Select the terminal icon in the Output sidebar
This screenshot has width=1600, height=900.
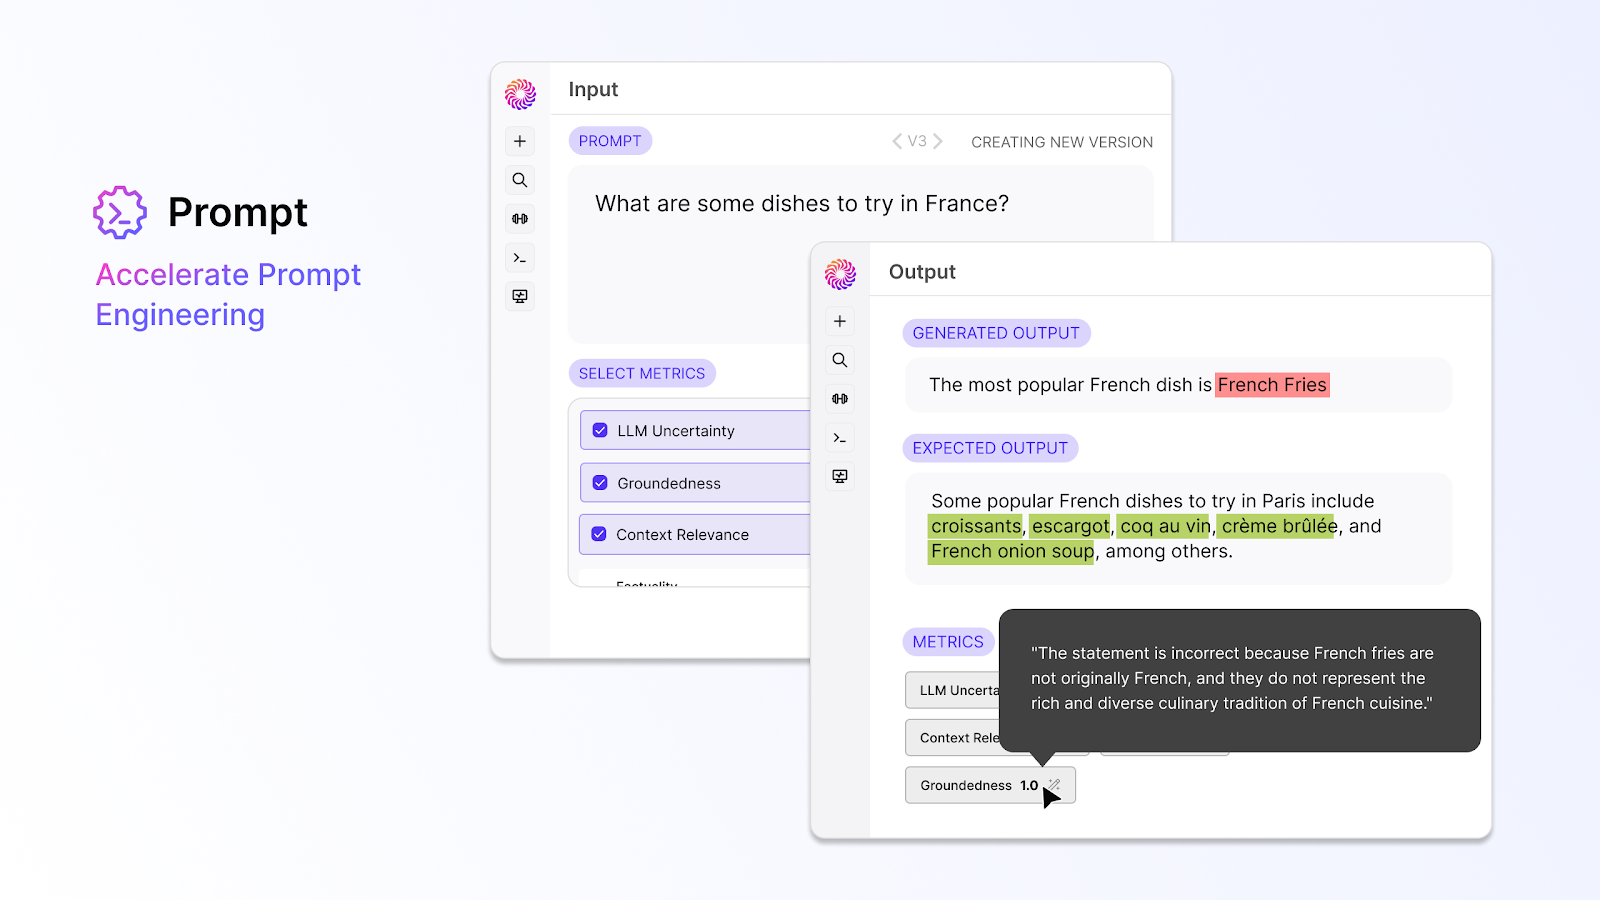coord(839,437)
